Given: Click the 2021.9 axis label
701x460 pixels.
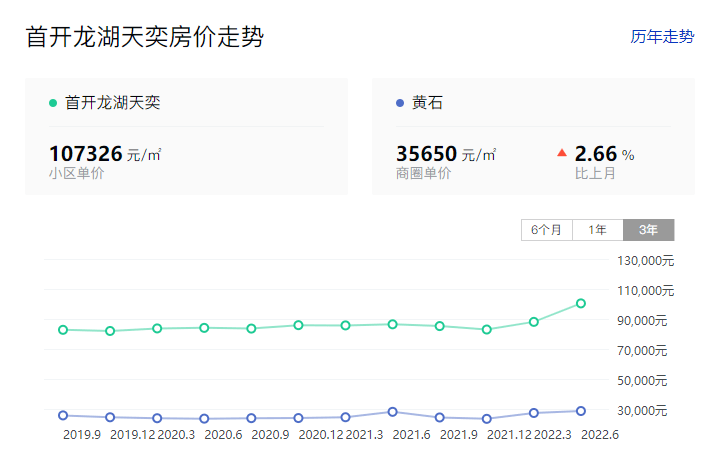Looking at the screenshot, I should click(x=459, y=435).
